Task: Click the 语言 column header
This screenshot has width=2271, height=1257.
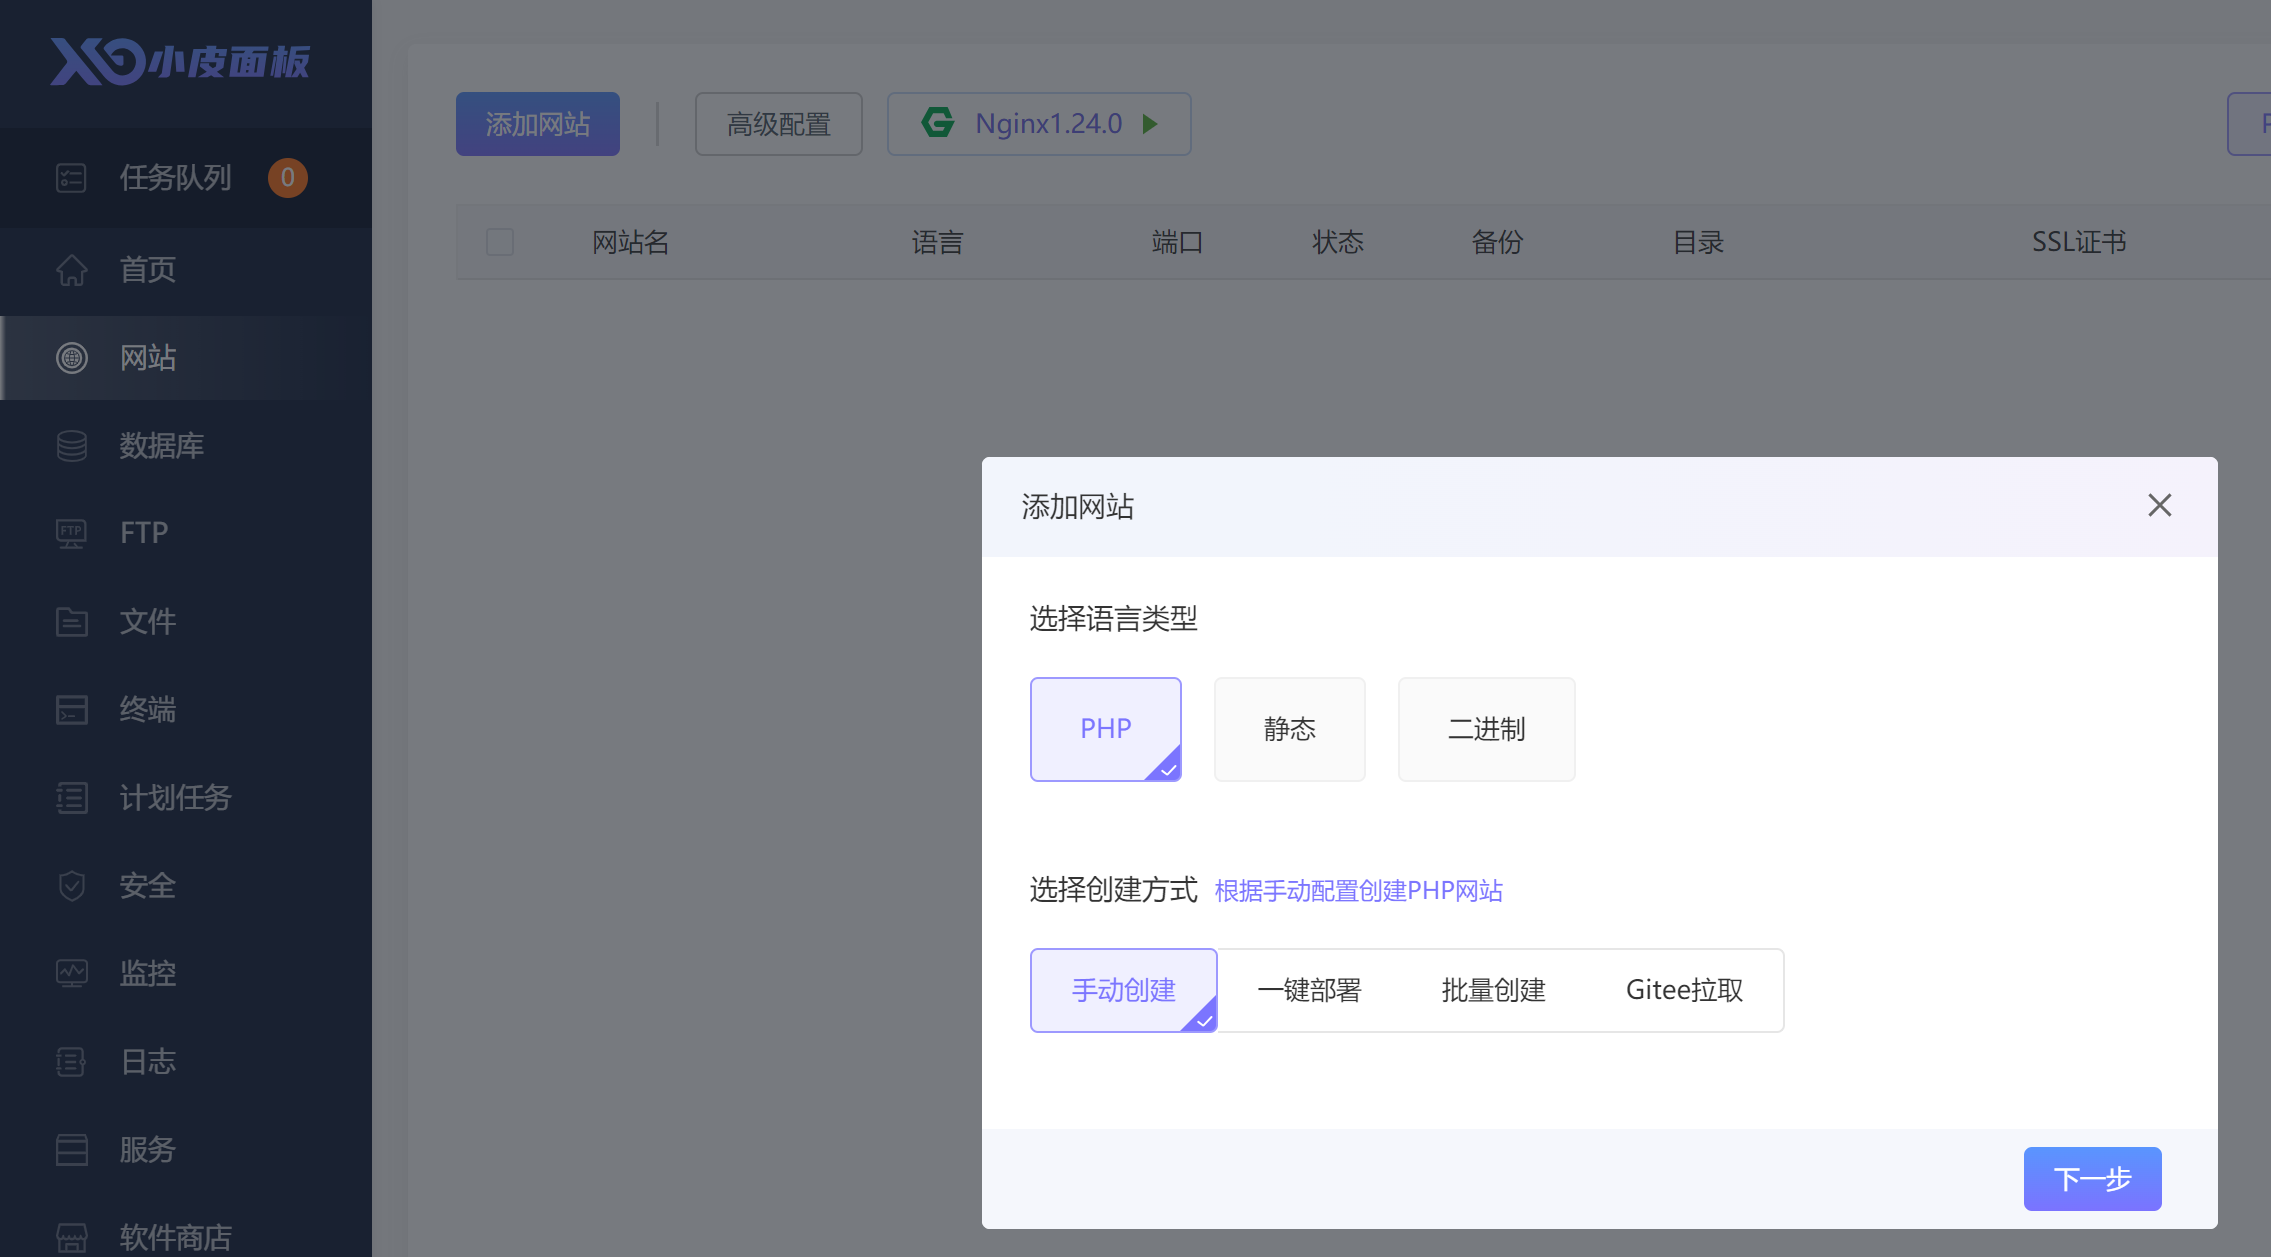Action: tap(938, 242)
